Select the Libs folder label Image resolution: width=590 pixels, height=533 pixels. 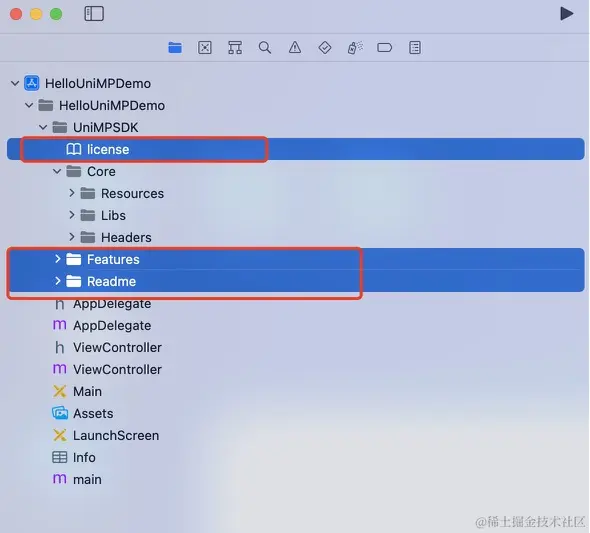113,216
